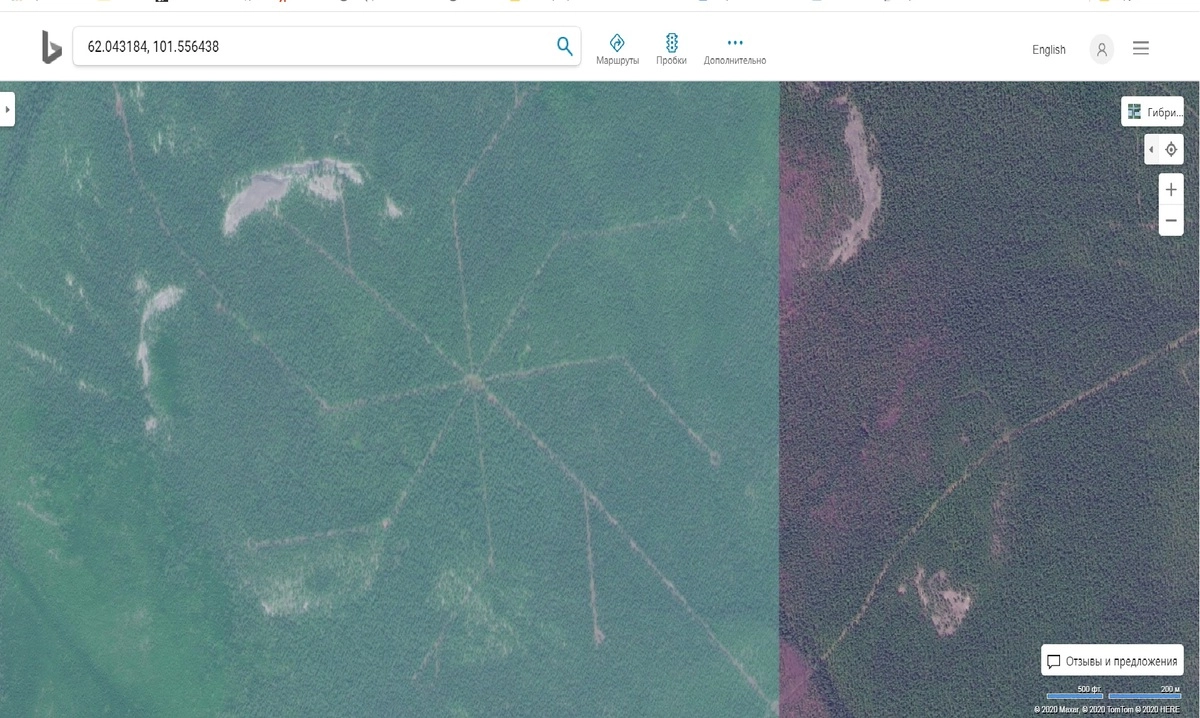Image resolution: width=1200 pixels, height=718 pixels.
Task: Zoom out with the minus button
Action: tap(1170, 220)
